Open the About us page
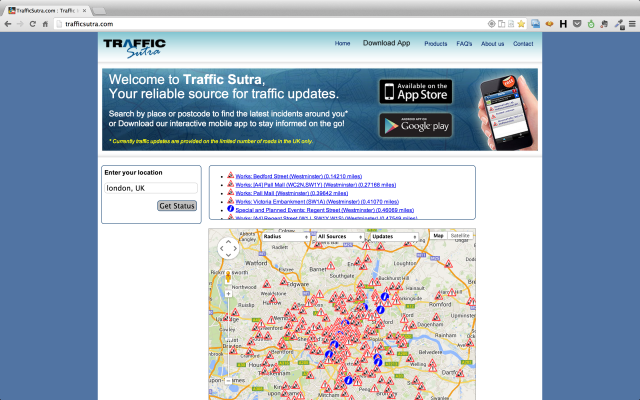640x400 pixels. tap(492, 44)
